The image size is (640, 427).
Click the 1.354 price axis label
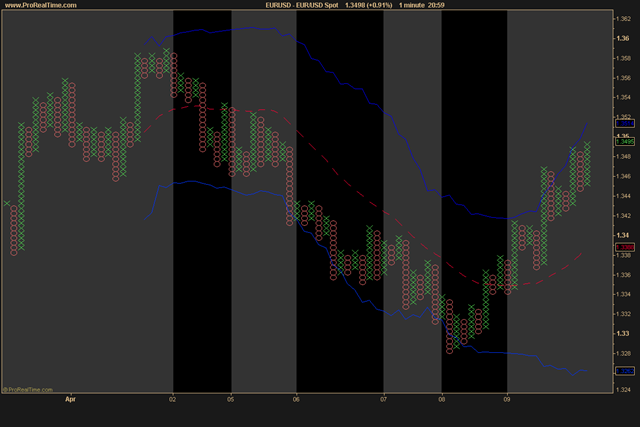[x=623, y=98]
